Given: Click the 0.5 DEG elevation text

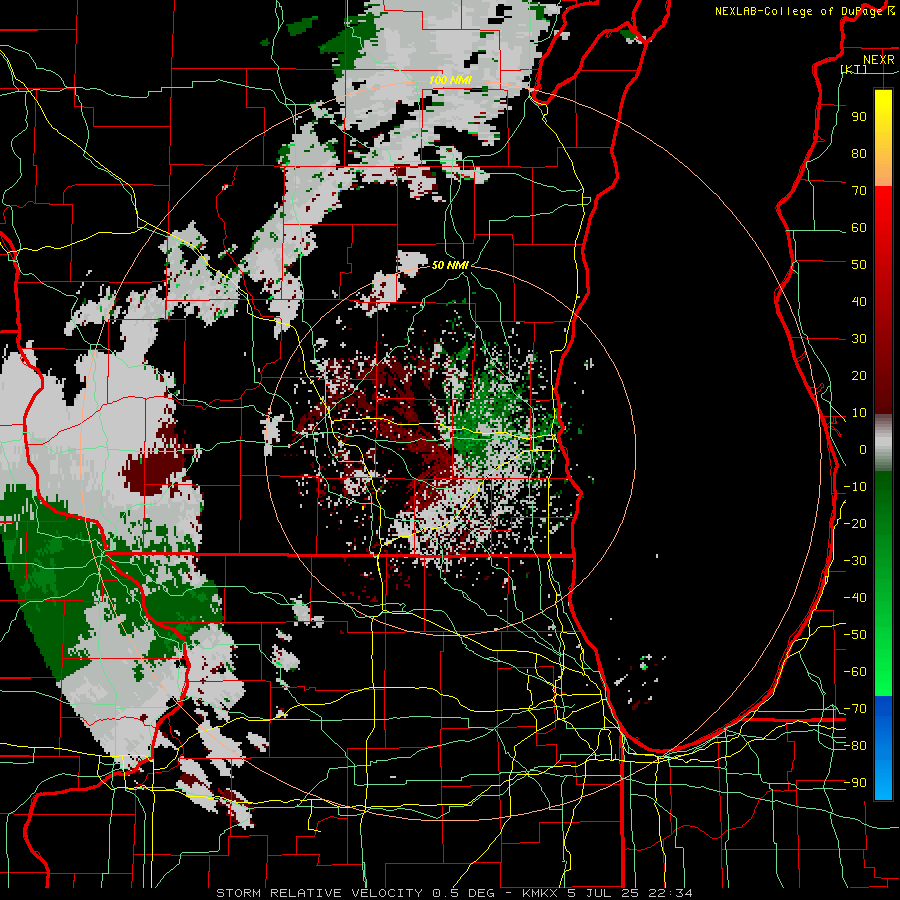Looking at the screenshot, I should pos(467,893).
